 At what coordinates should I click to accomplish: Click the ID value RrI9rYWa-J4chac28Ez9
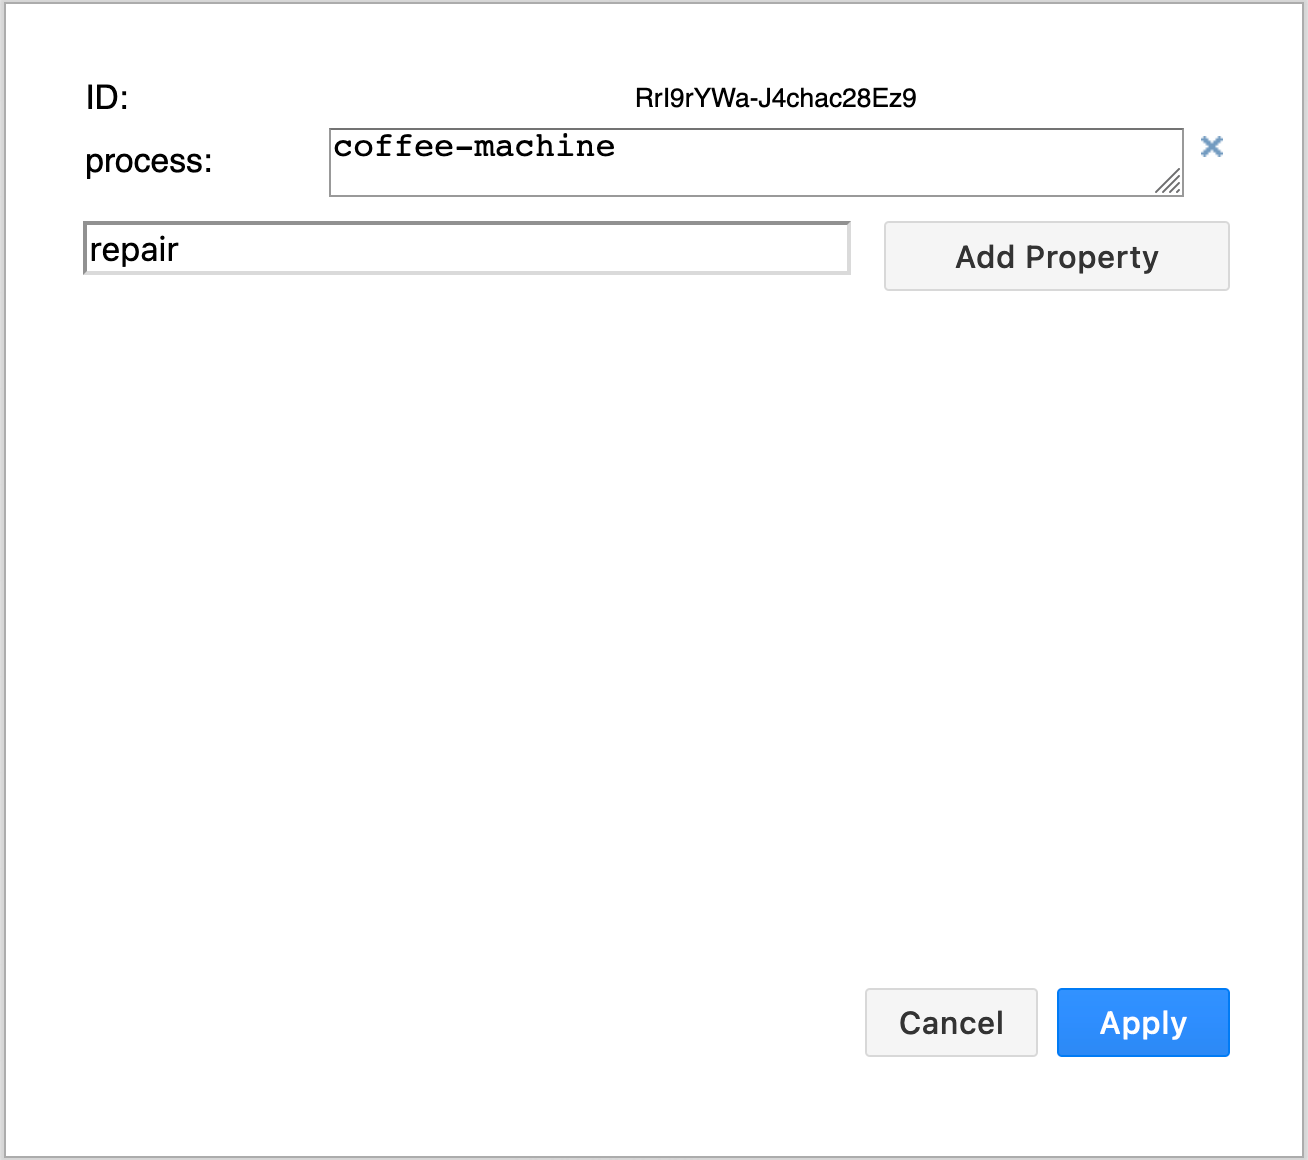(776, 98)
